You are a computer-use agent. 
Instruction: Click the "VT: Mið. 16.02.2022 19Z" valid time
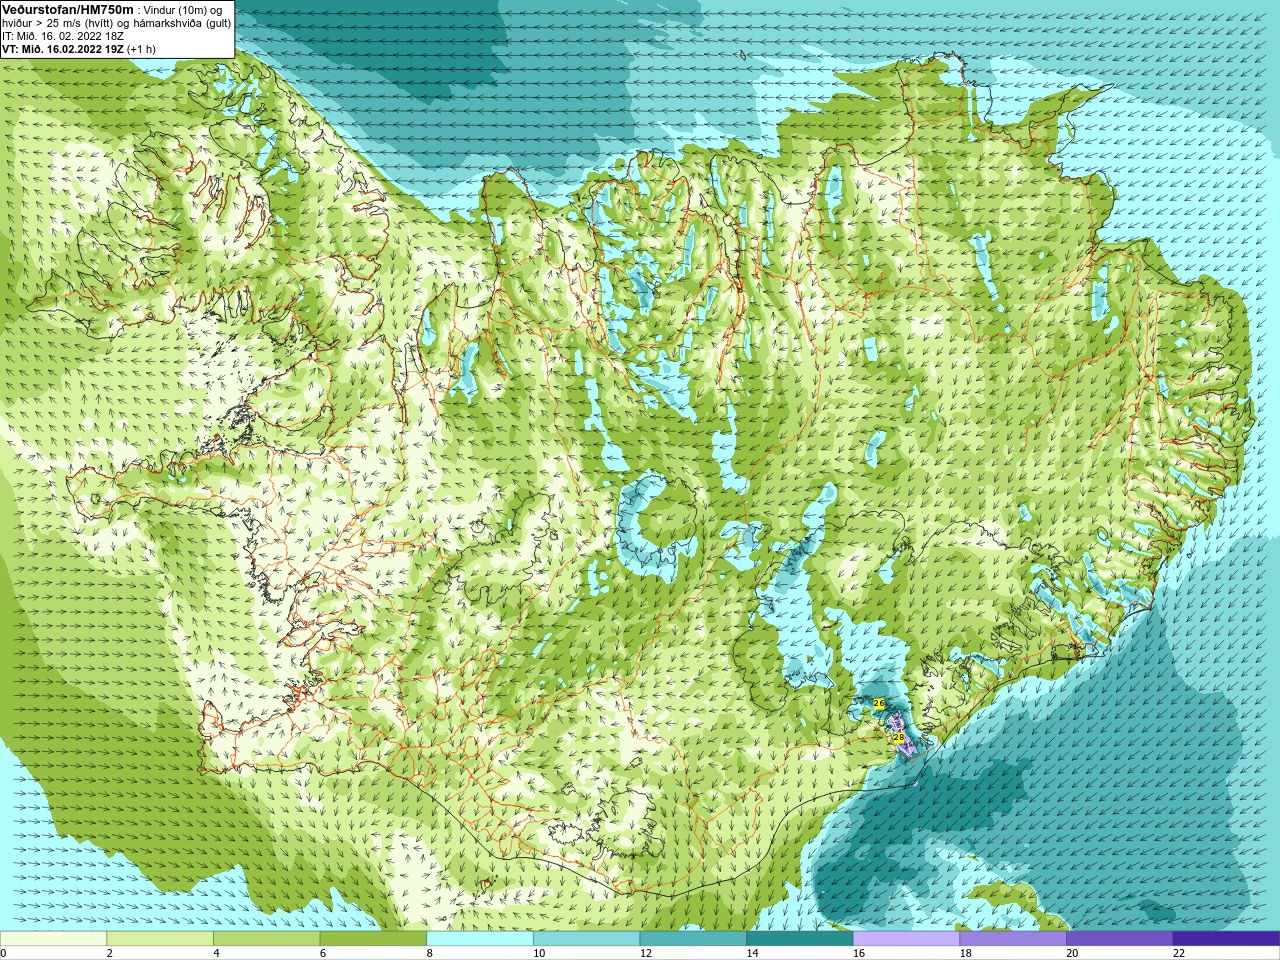point(63,49)
